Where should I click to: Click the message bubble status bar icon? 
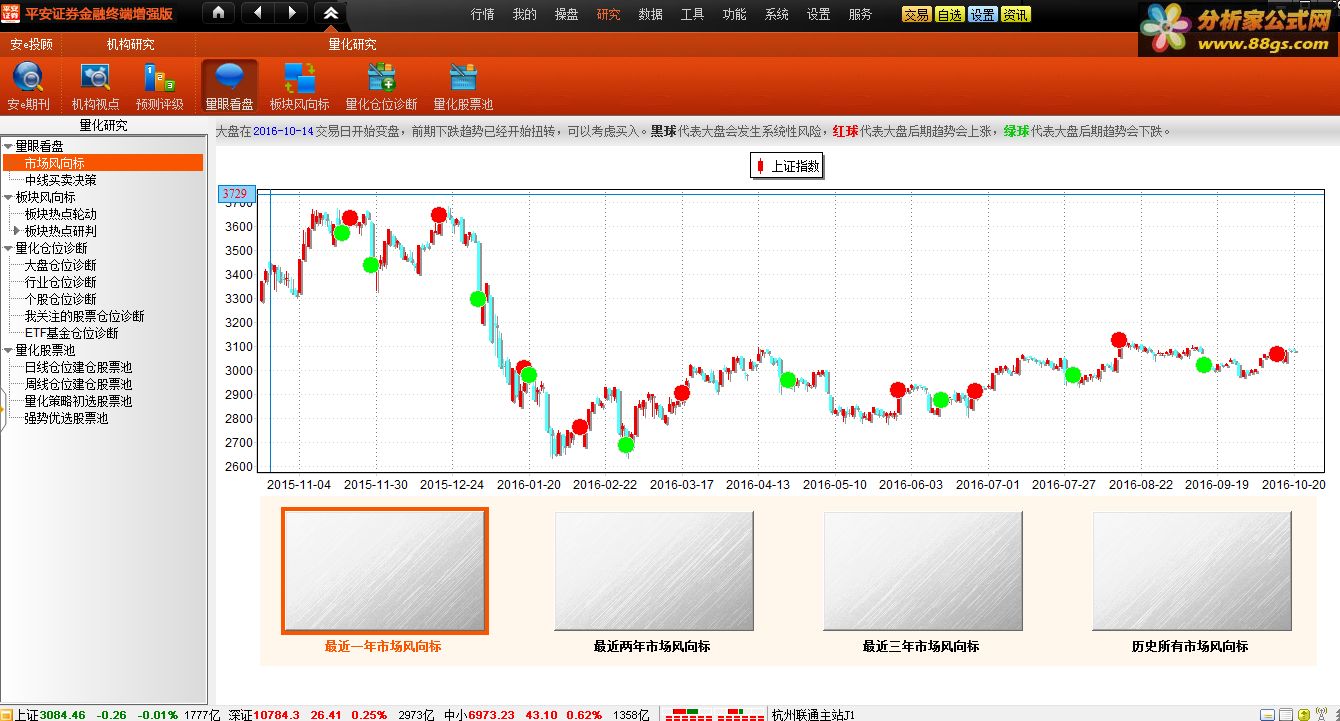1267,715
